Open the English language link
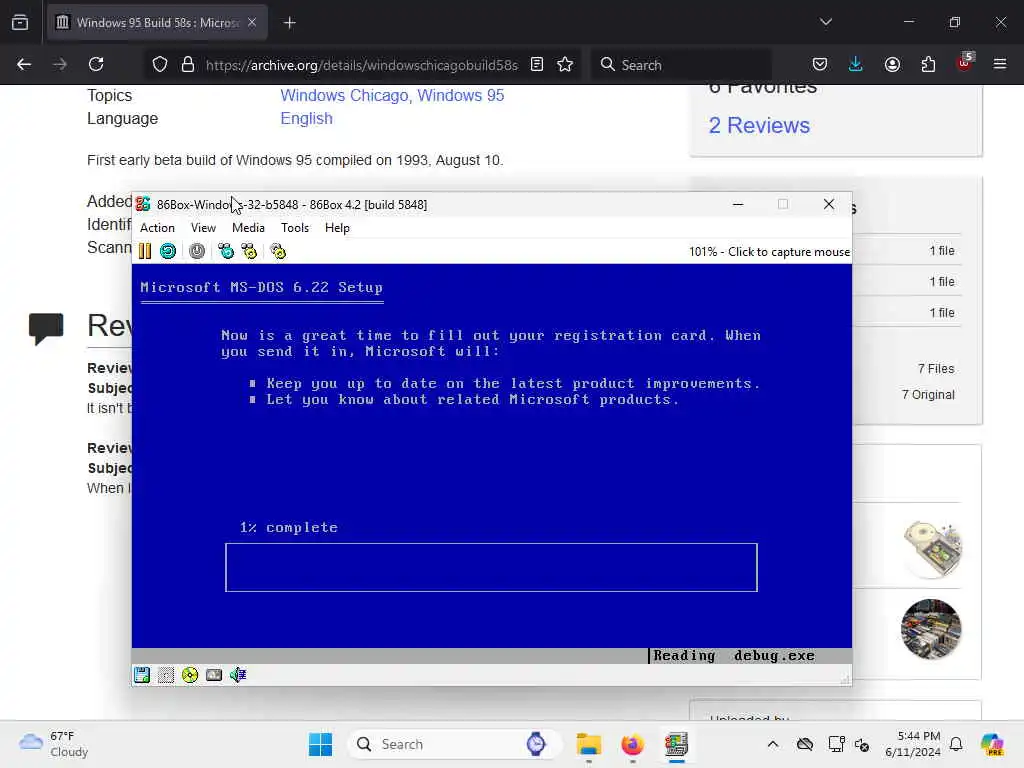The height and width of the screenshot is (768, 1024). [x=306, y=119]
